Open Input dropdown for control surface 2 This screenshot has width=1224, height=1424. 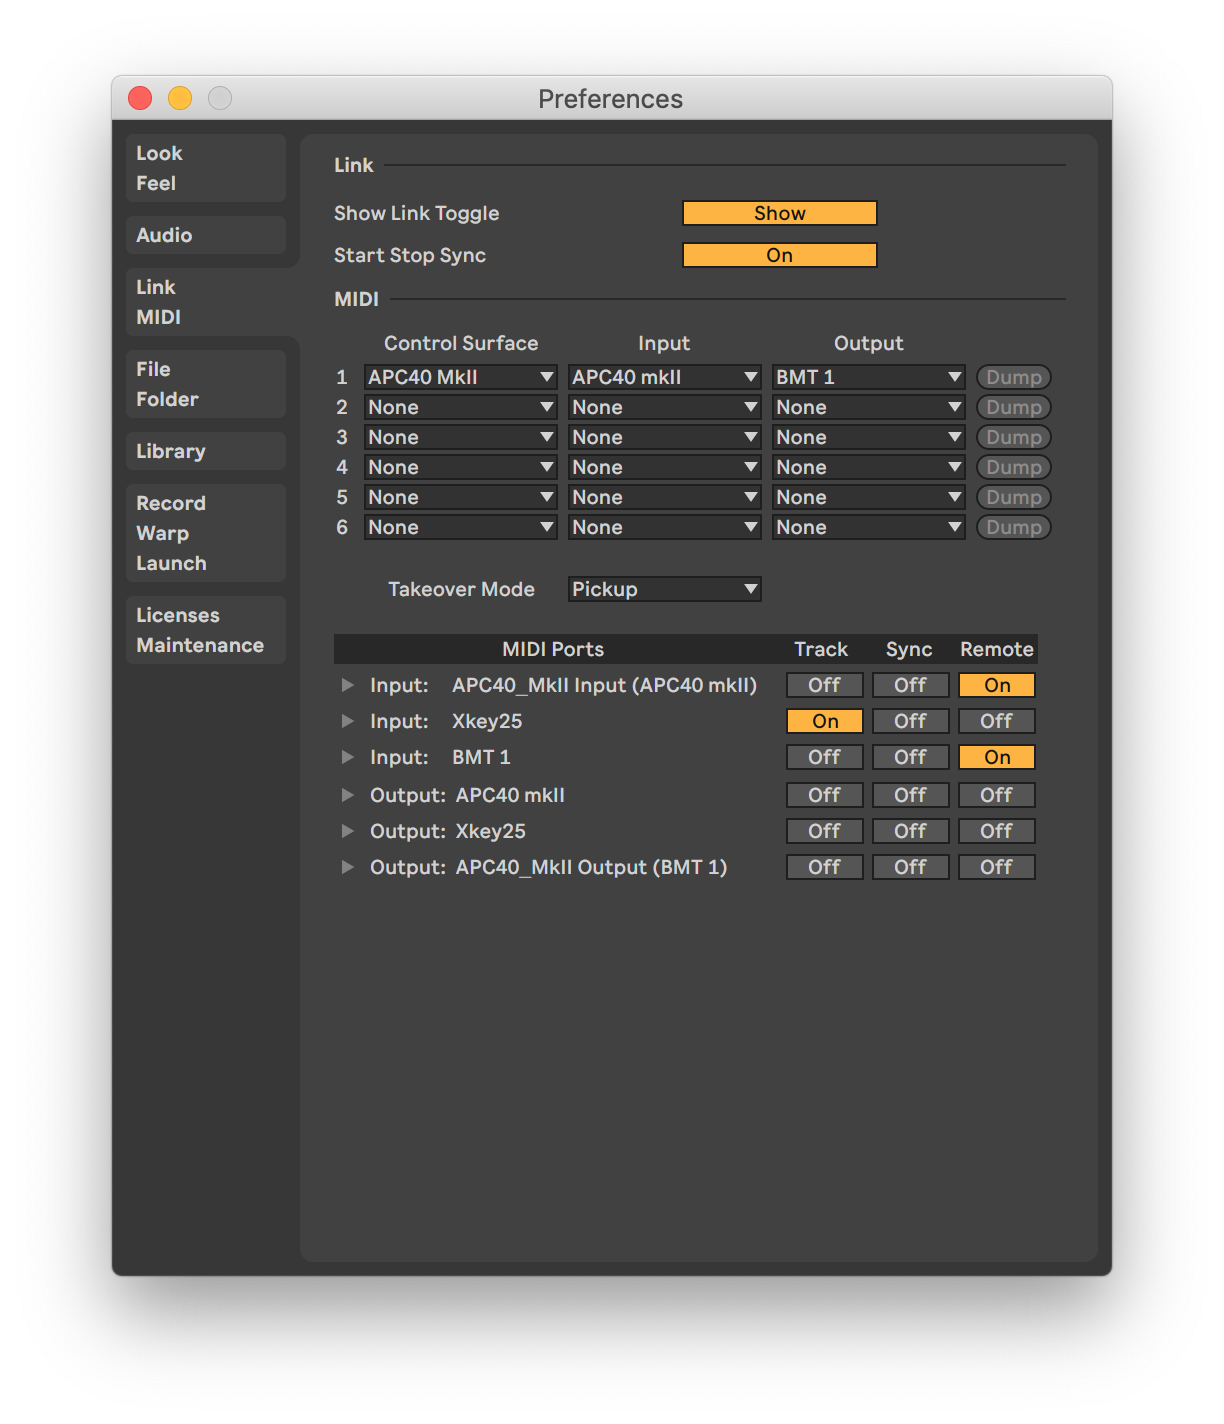[x=664, y=407]
